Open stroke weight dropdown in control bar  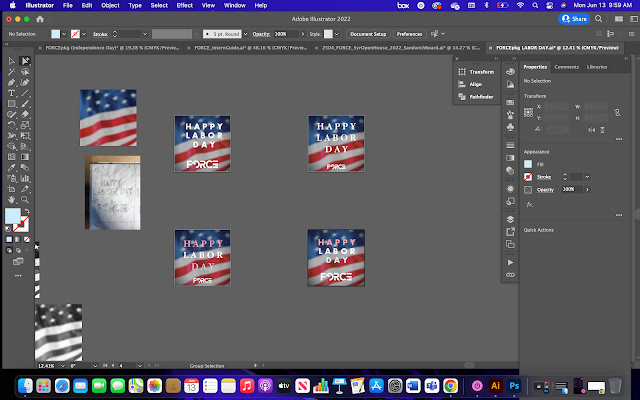pos(144,34)
